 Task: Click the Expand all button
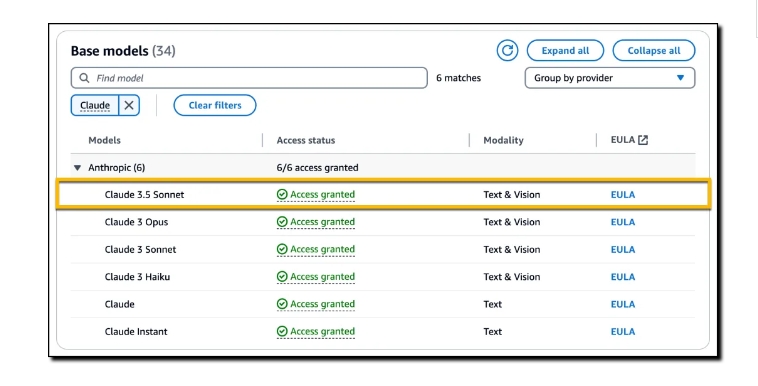point(565,50)
